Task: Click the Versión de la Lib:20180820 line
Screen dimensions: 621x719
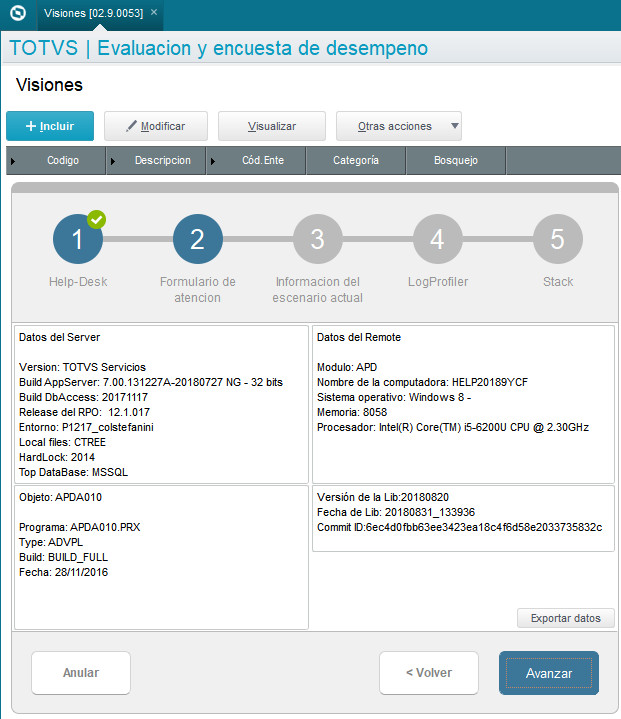Action: [x=383, y=498]
